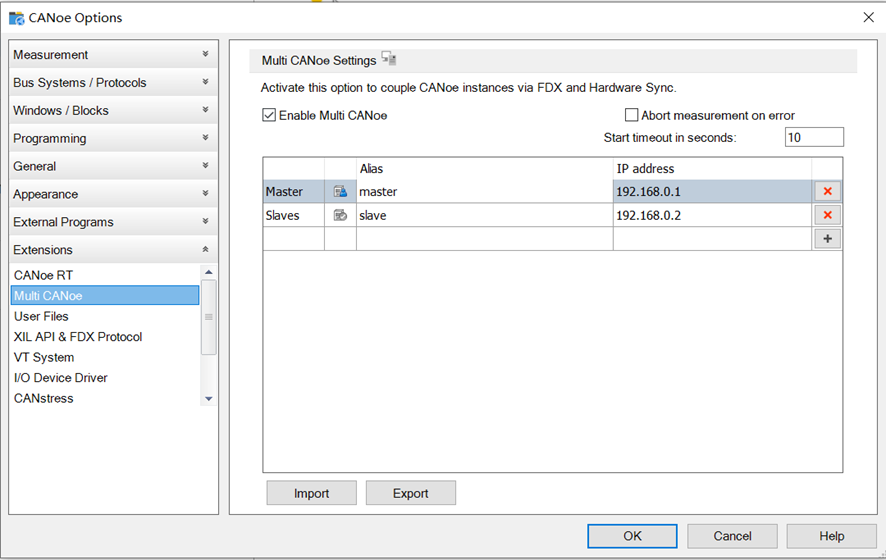Add a new slave with plus button
Image resolution: width=886 pixels, height=560 pixels.
(827, 239)
